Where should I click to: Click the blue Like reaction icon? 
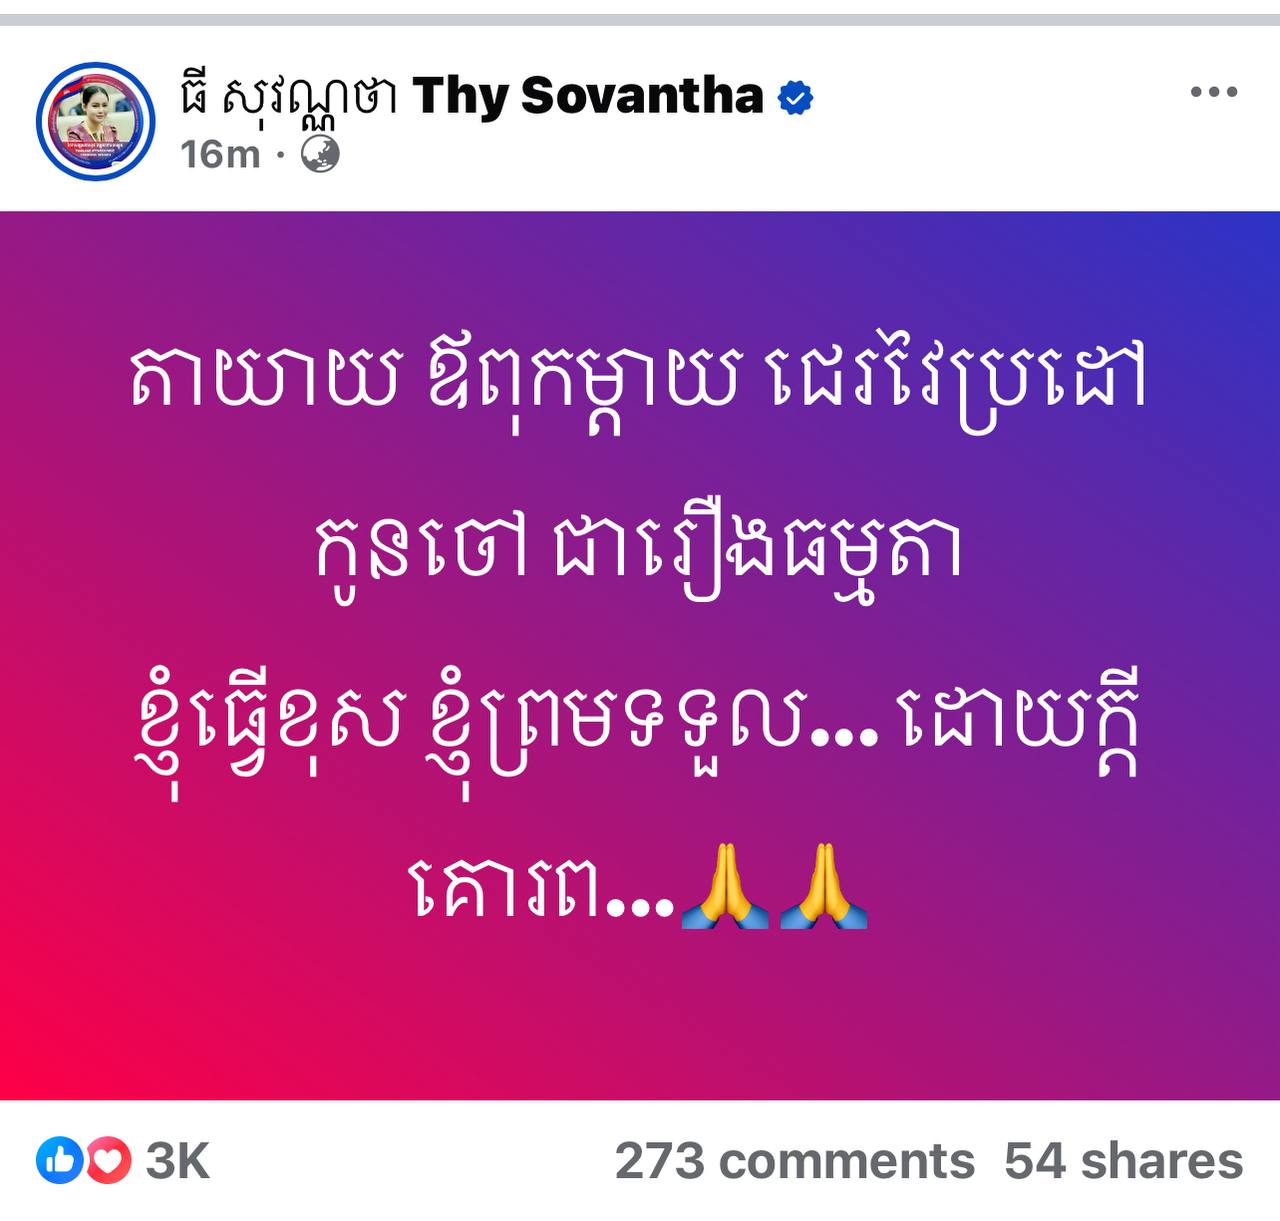click(59, 1161)
